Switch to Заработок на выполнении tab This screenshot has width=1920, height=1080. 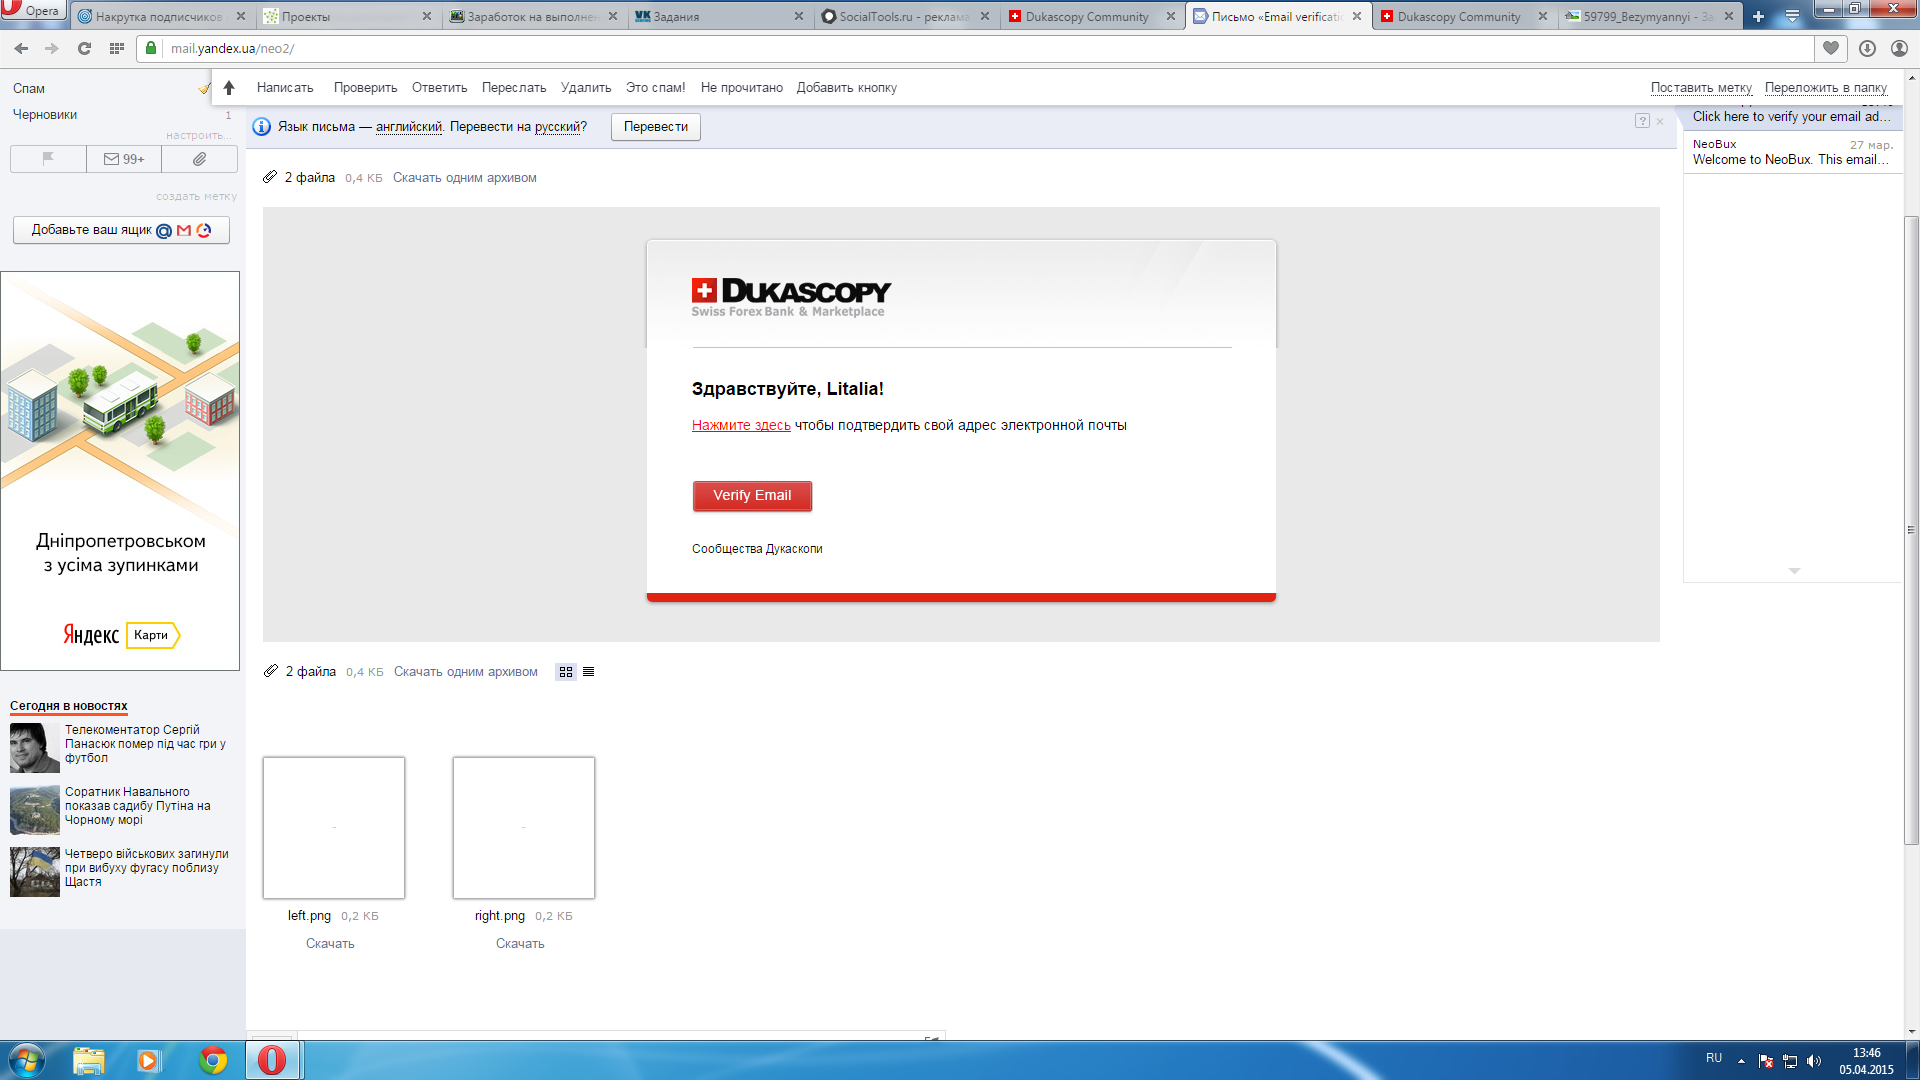pos(533,16)
